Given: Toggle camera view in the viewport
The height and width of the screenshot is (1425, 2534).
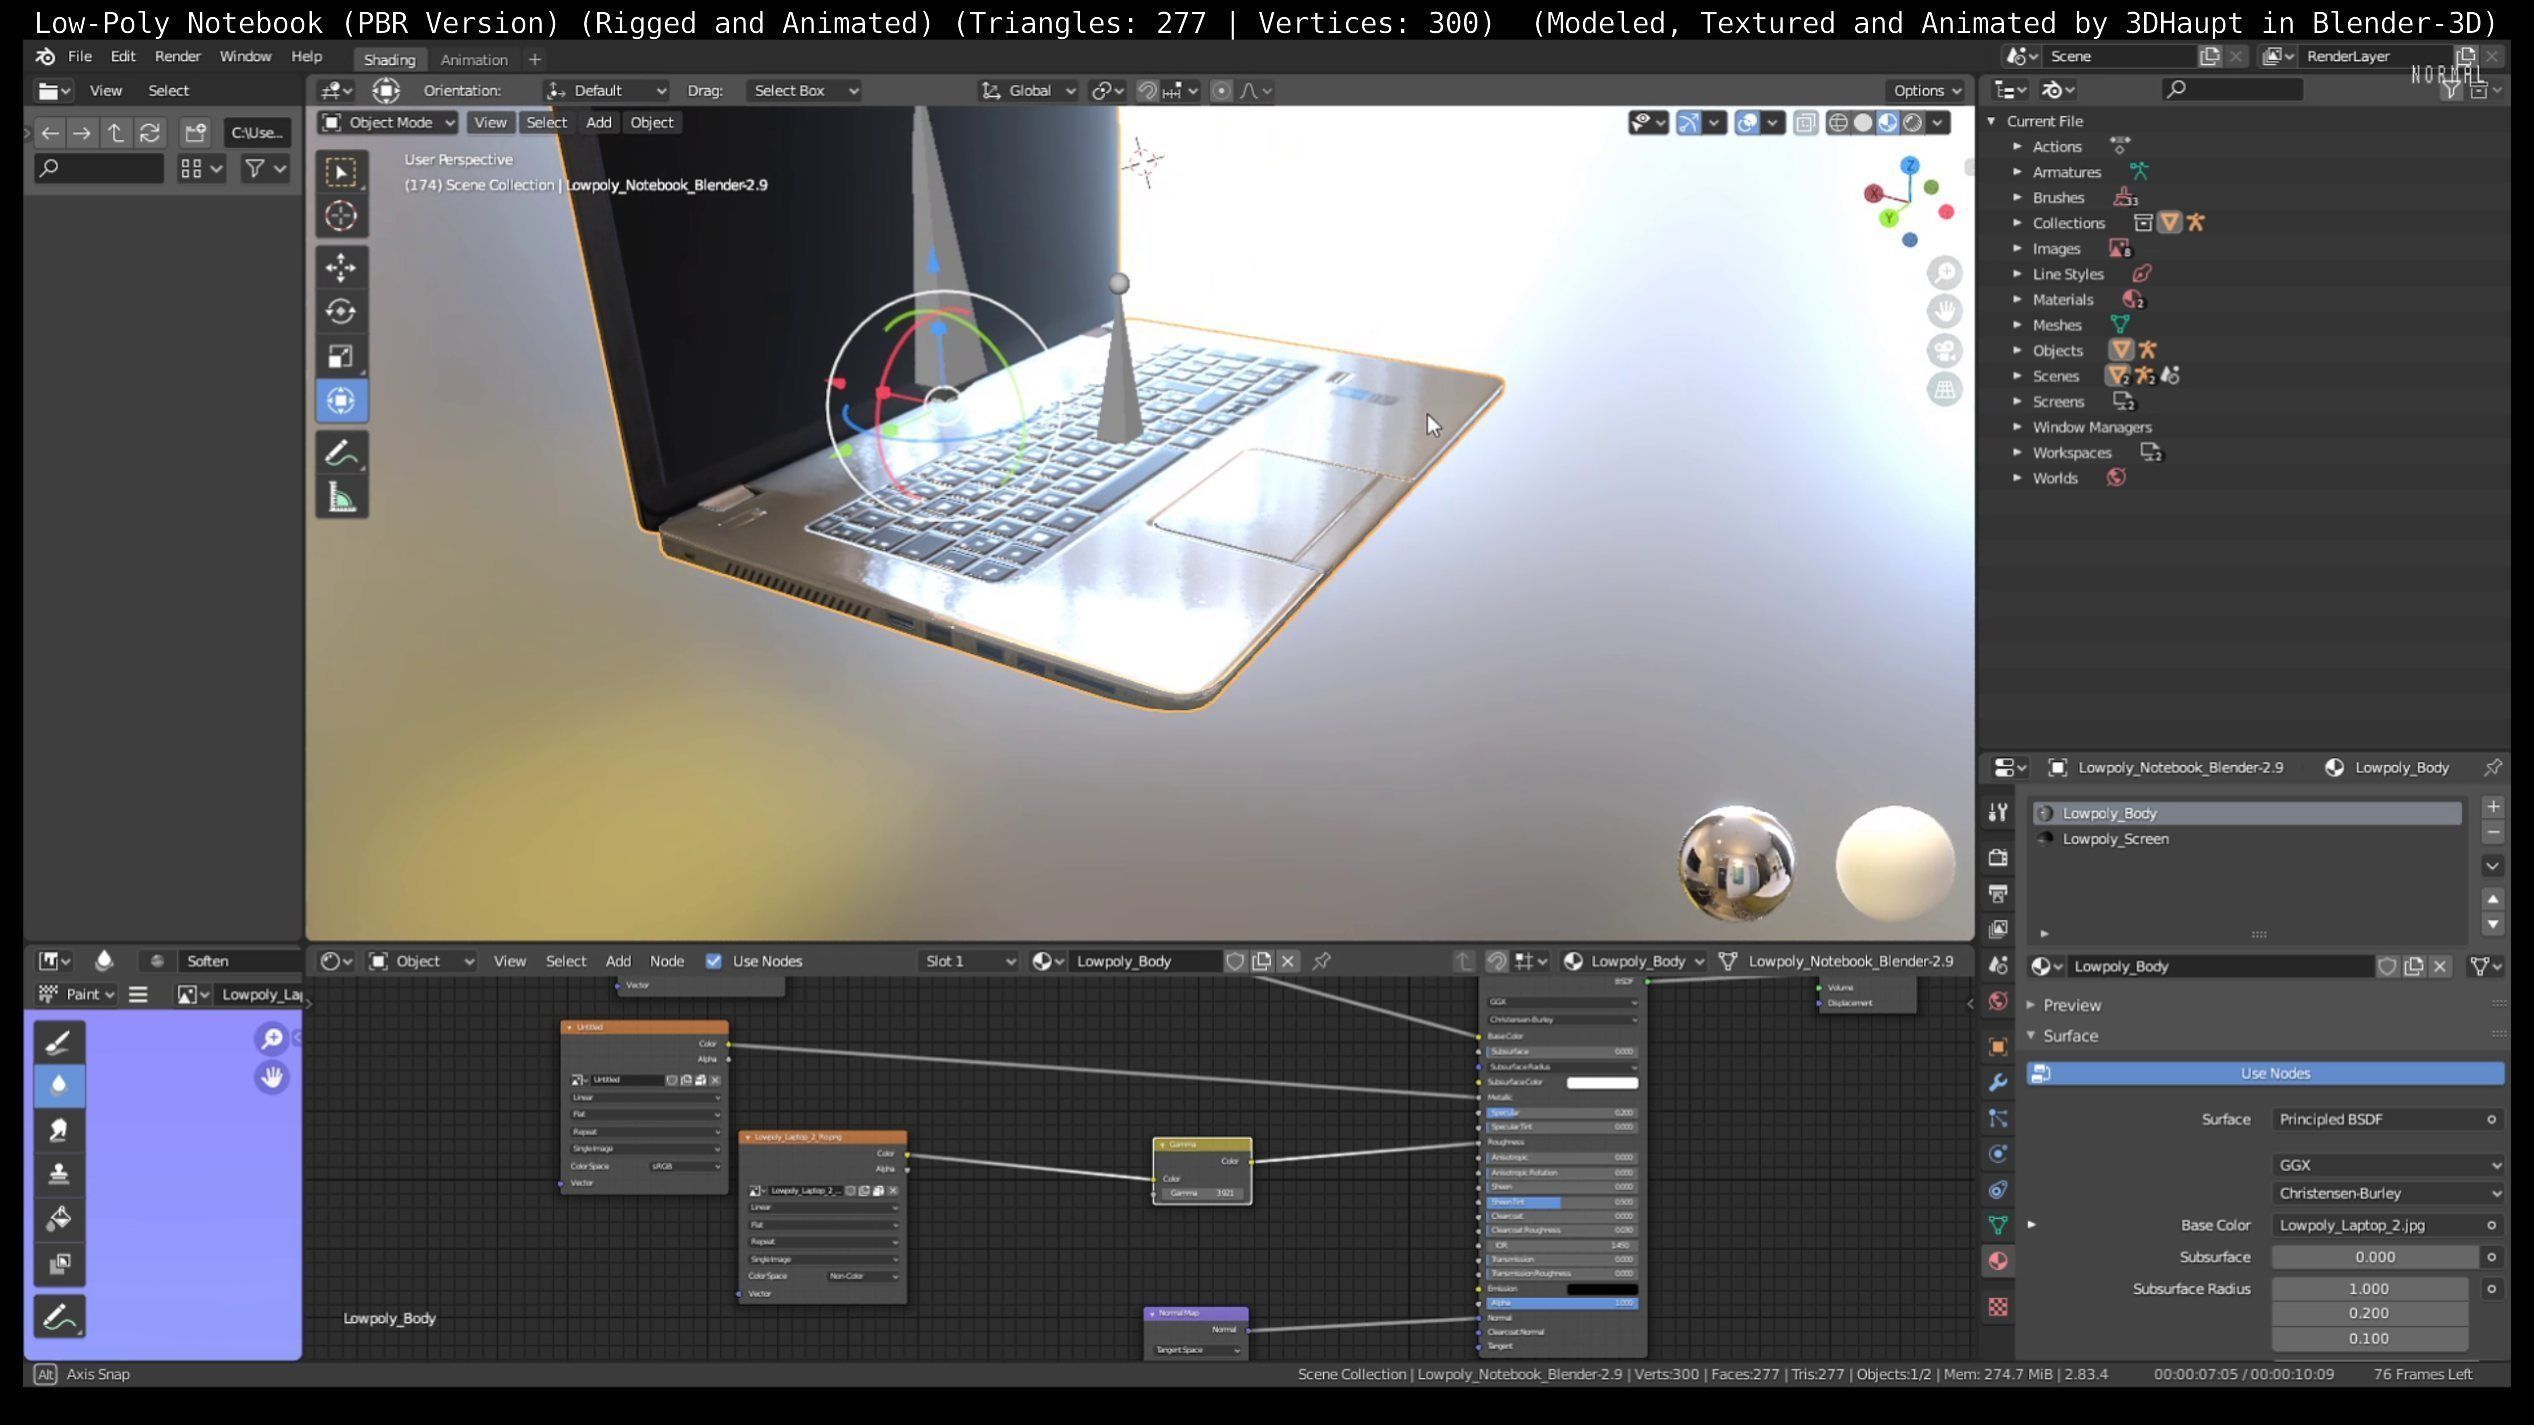Looking at the screenshot, I should [x=1945, y=351].
